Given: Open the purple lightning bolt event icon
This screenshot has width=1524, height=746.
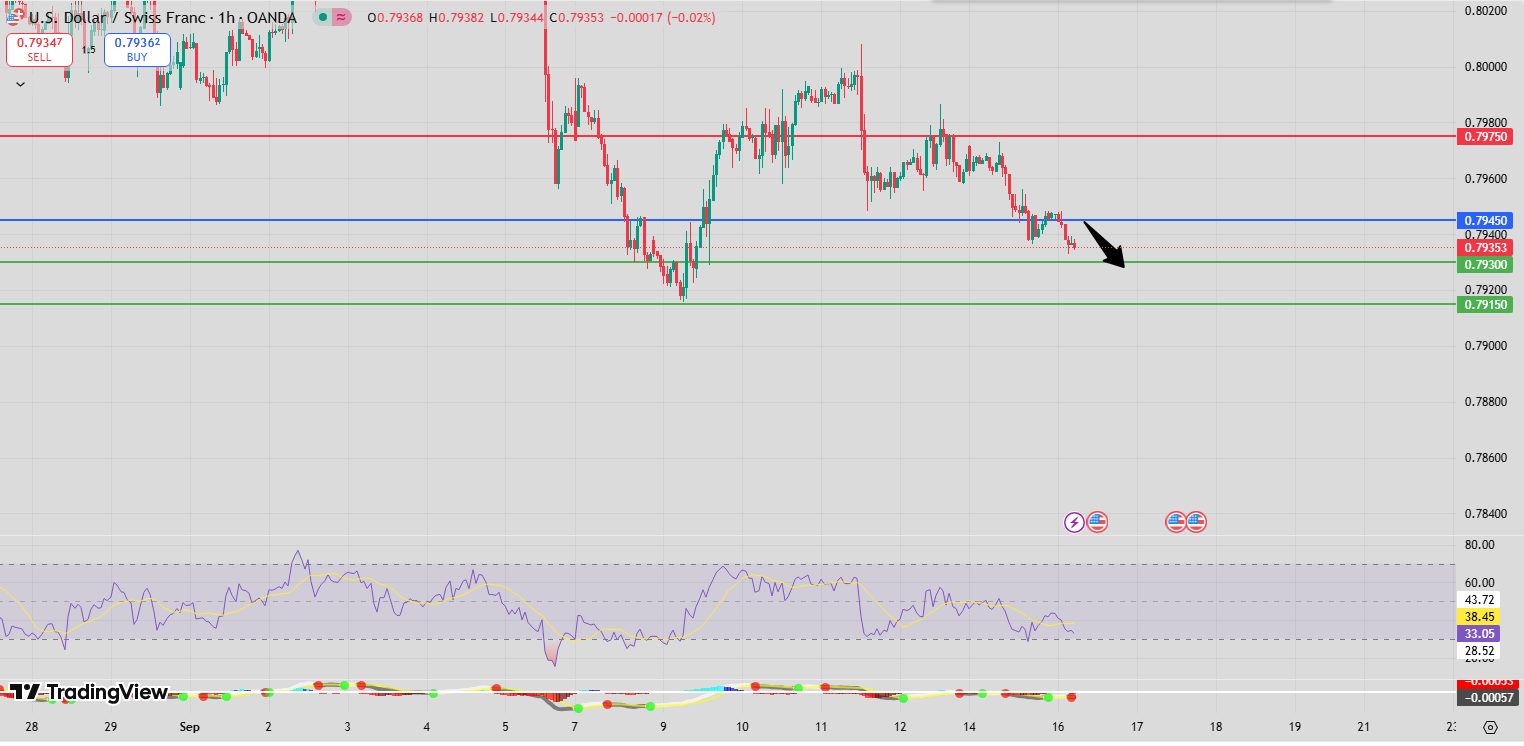Looking at the screenshot, I should [x=1074, y=521].
